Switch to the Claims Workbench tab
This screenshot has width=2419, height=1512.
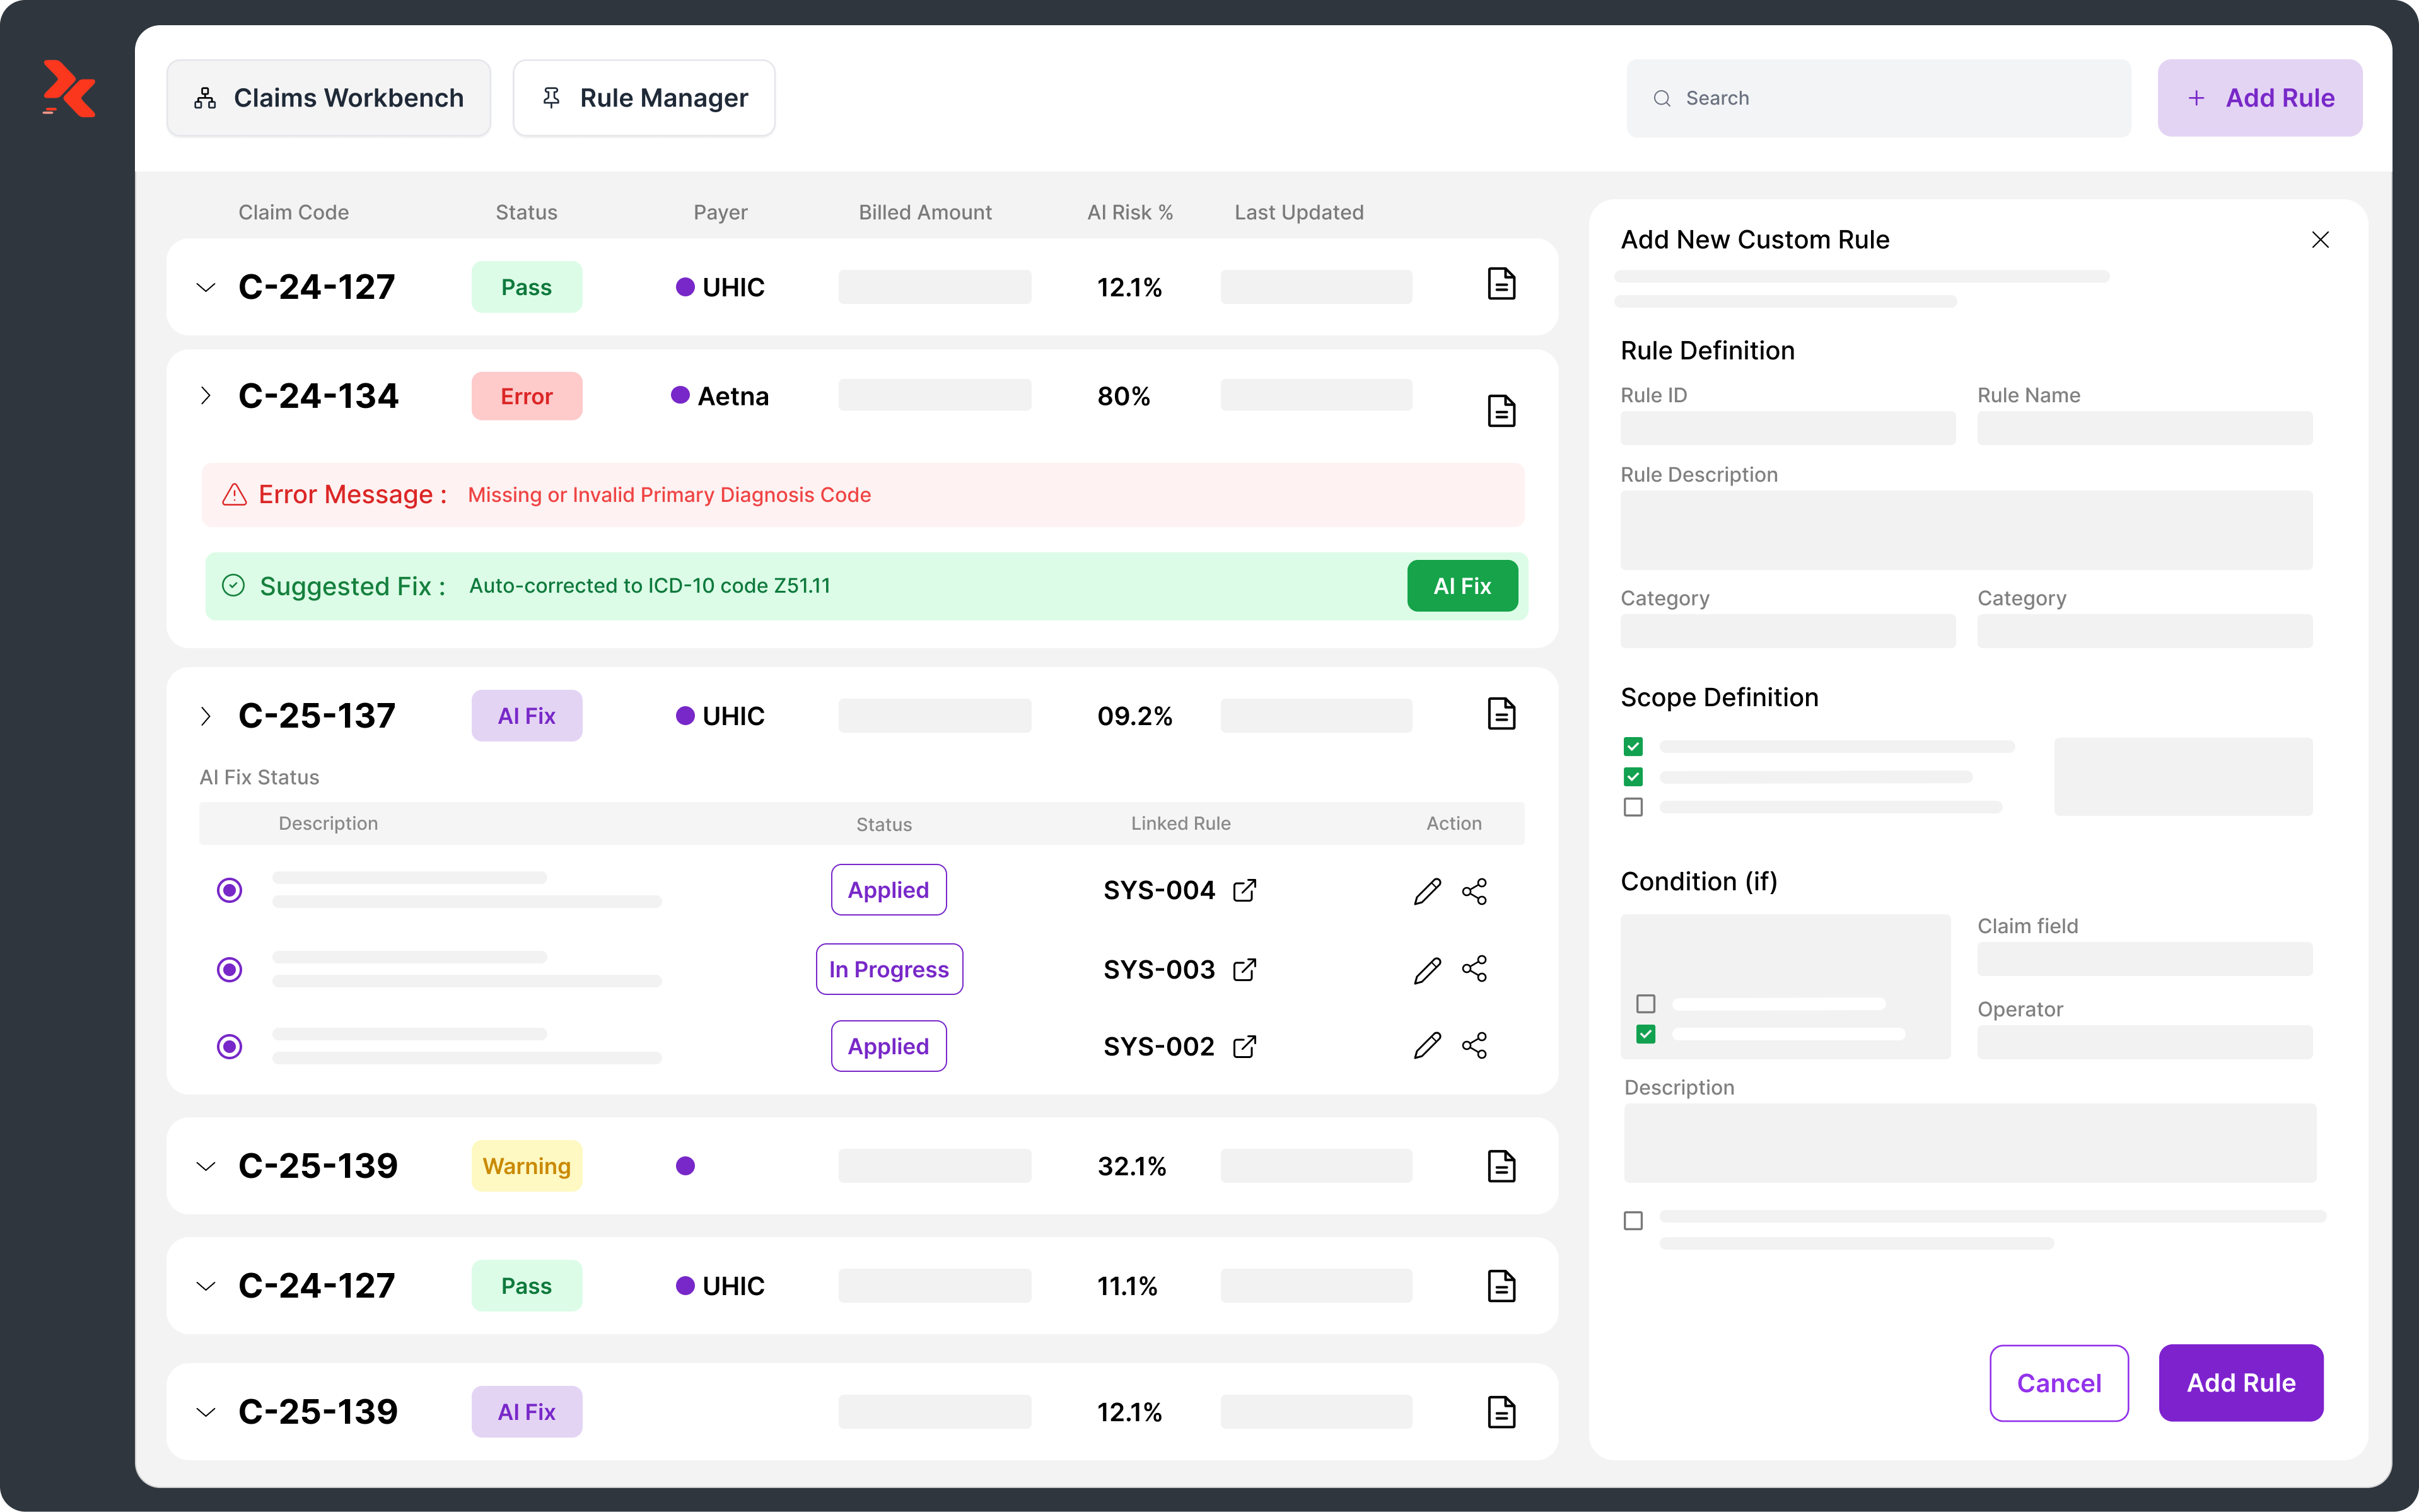tap(328, 98)
